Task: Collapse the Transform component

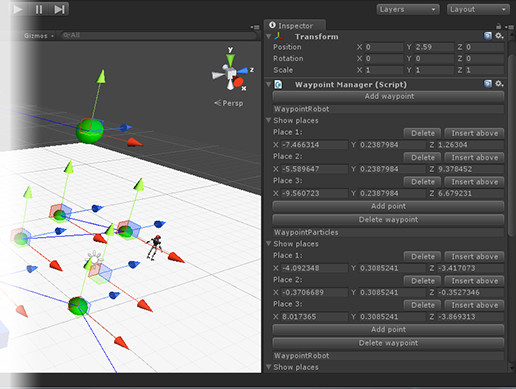Action: tap(269, 36)
